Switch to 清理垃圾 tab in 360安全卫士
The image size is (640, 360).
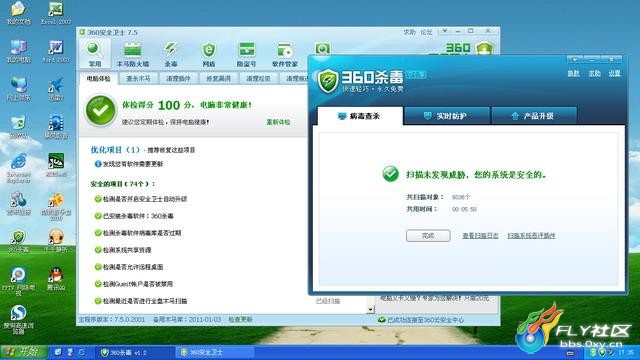[x=258, y=78]
